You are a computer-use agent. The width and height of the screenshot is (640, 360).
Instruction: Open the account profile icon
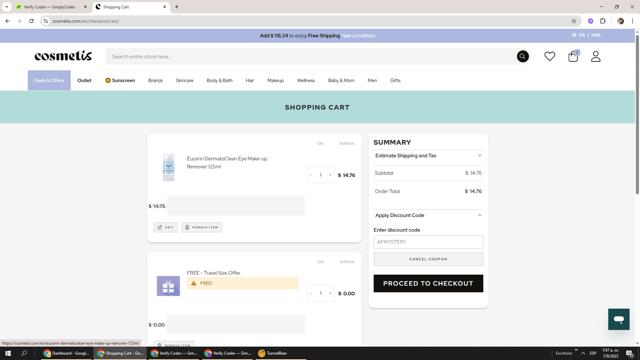[x=596, y=56]
